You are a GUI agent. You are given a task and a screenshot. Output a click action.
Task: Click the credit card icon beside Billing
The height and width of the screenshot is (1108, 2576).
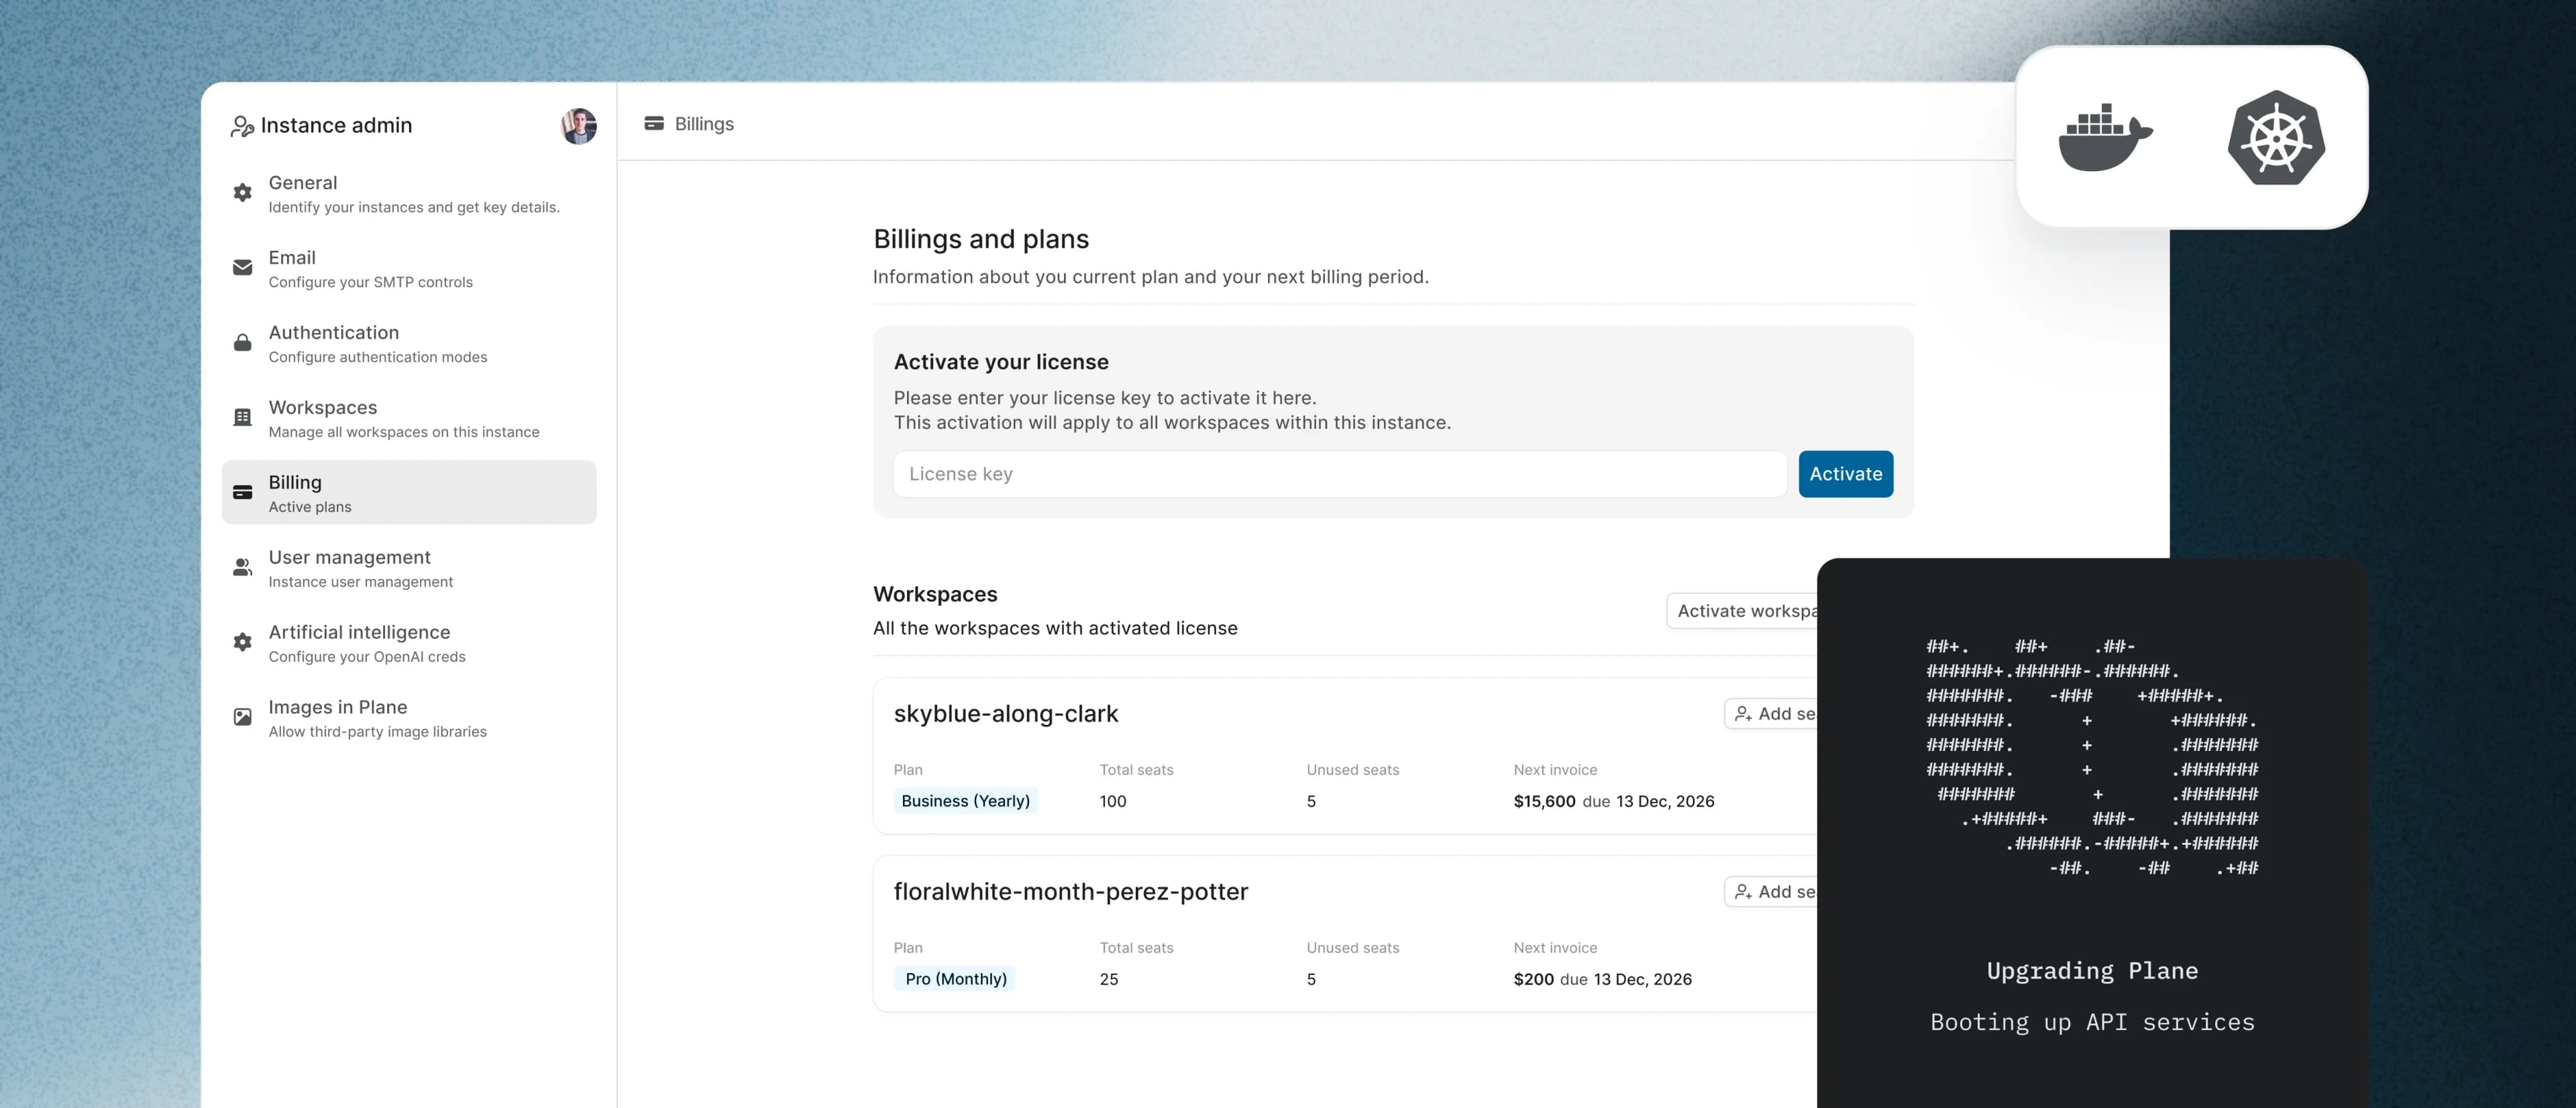point(242,492)
